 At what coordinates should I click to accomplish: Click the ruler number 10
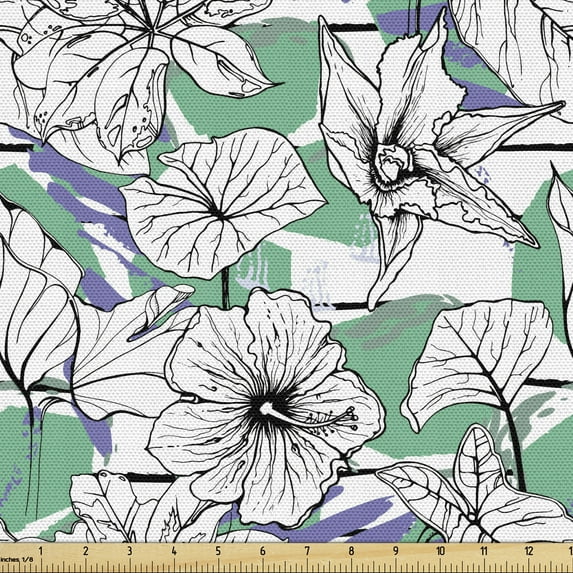pos(440,551)
